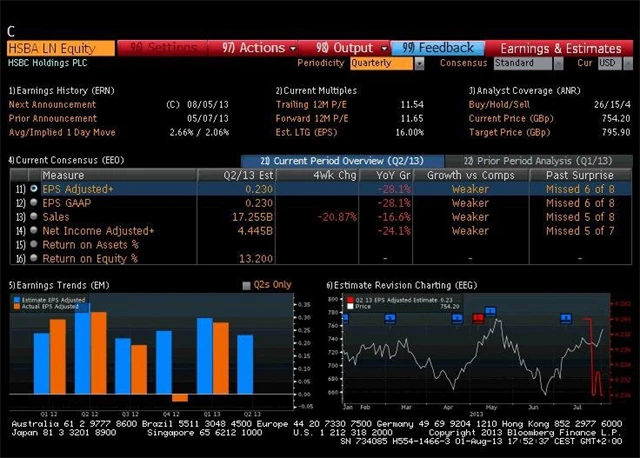This screenshot has height=458, width=640.
Task: Click the Sales 4Wk change -20.87%
Action: [x=337, y=217]
